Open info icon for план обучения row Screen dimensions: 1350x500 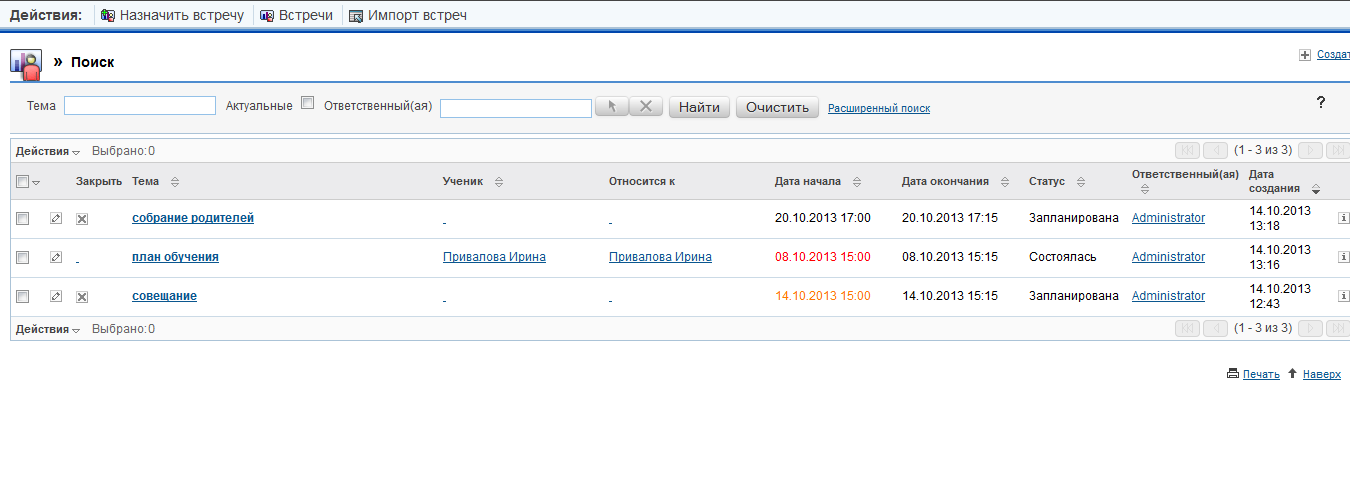1343,257
